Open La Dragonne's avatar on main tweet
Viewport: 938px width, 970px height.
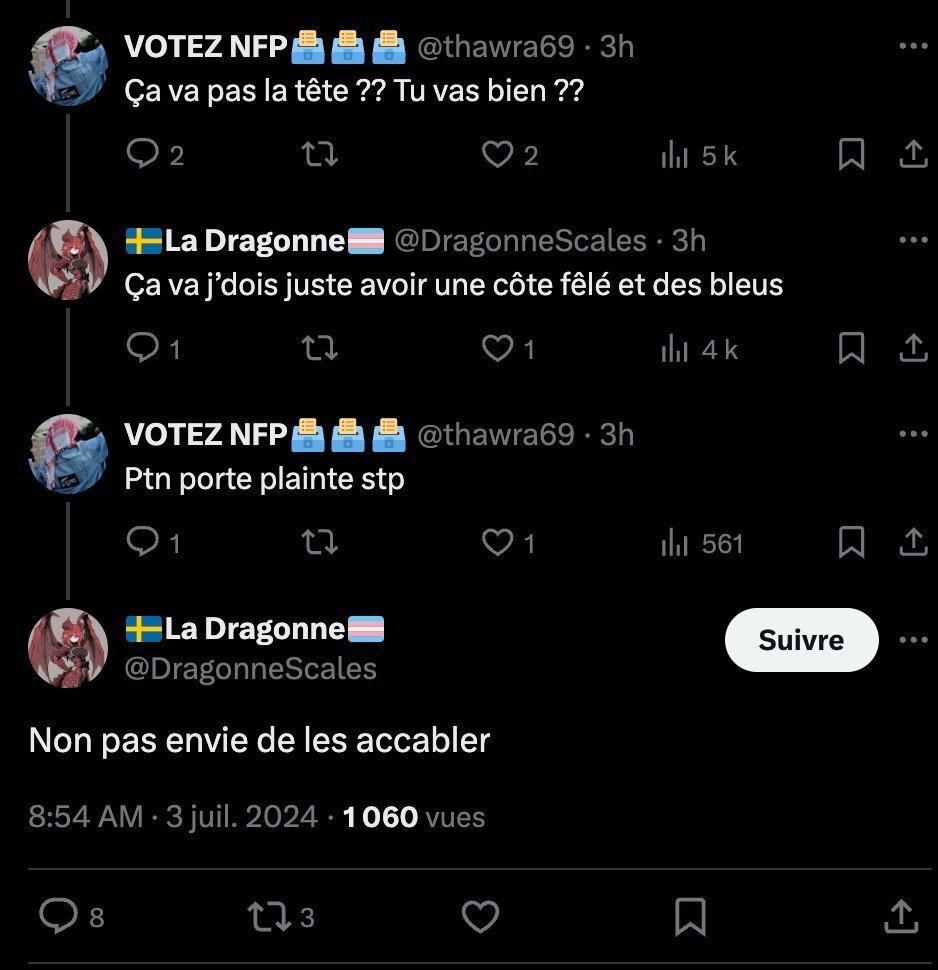tap(67, 647)
